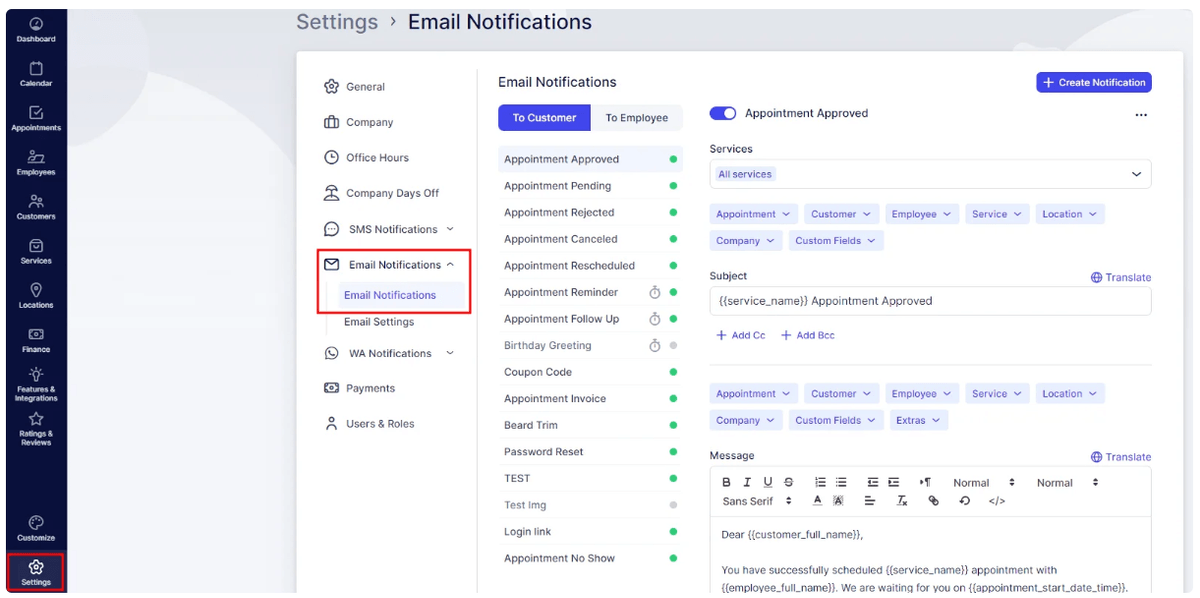The height and width of the screenshot is (598, 1200).
Task: Open Email Settings submenu item
Action: [x=379, y=322]
